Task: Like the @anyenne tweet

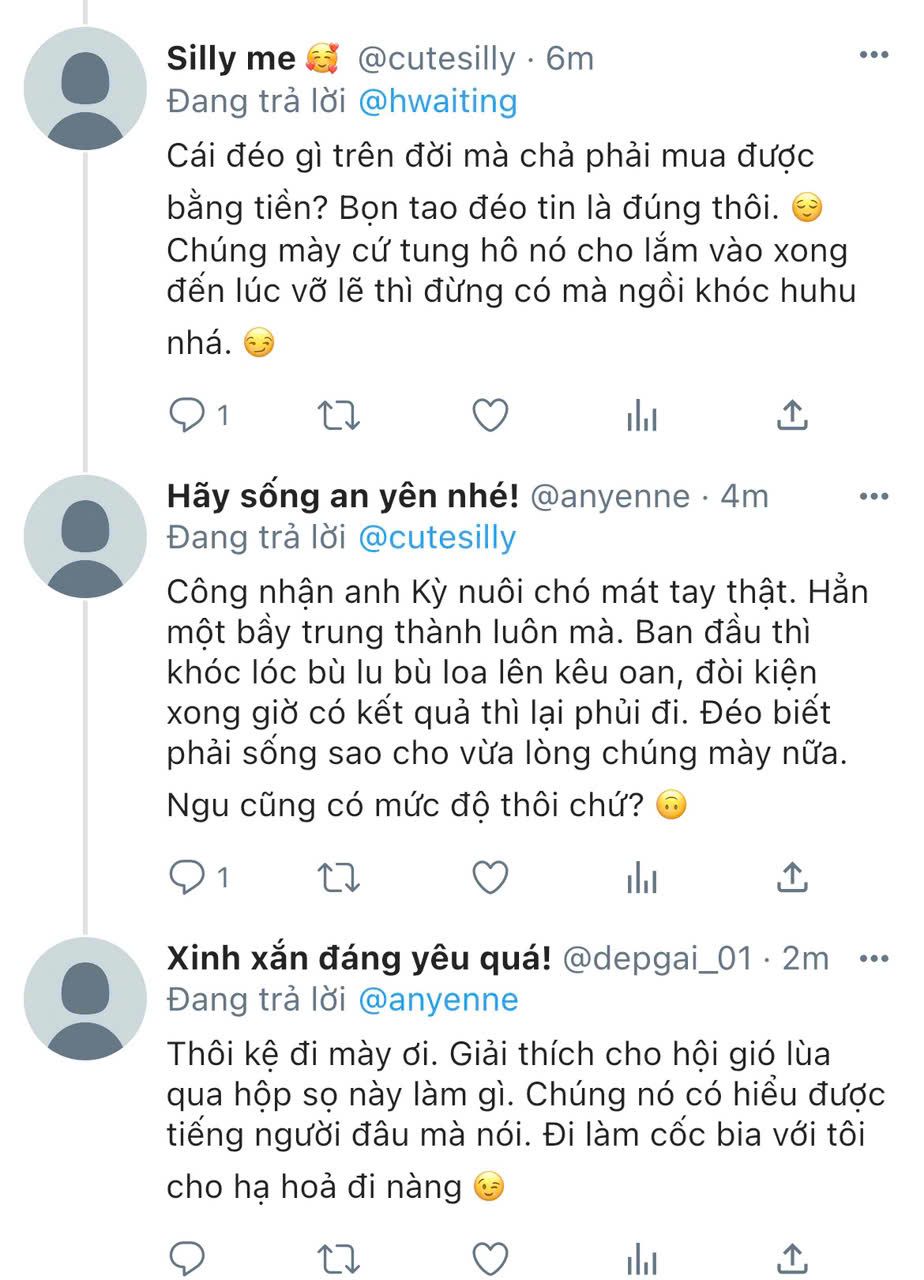Action: point(490,877)
